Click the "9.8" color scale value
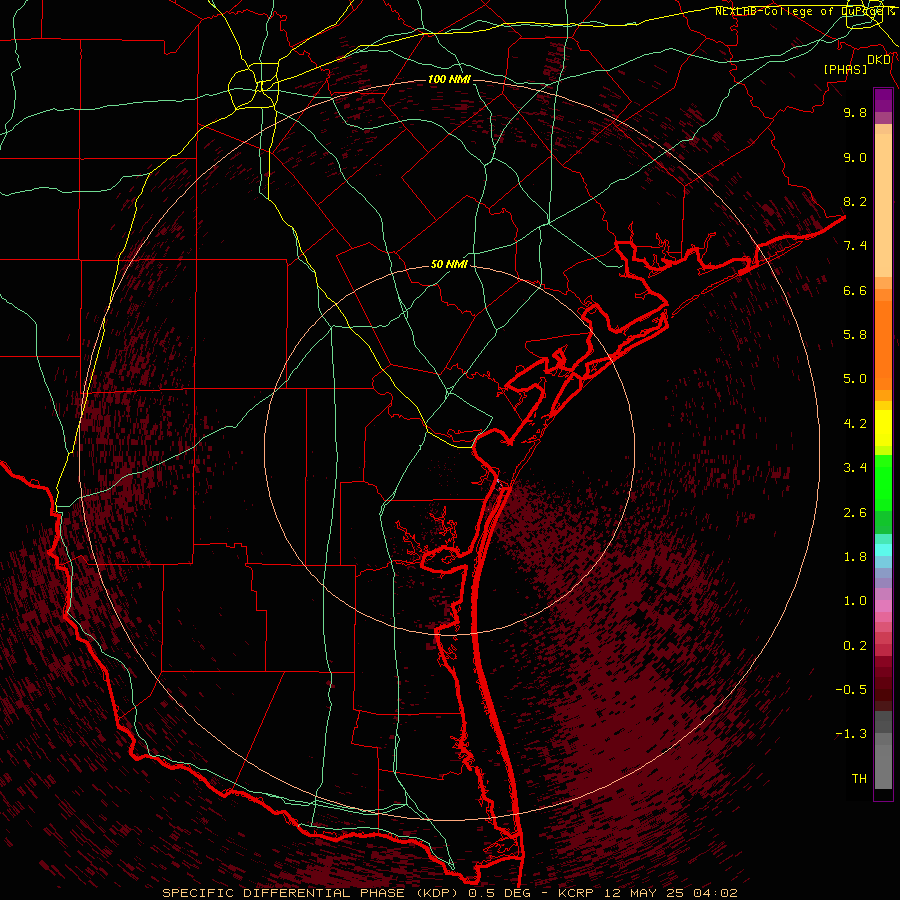 click(855, 112)
